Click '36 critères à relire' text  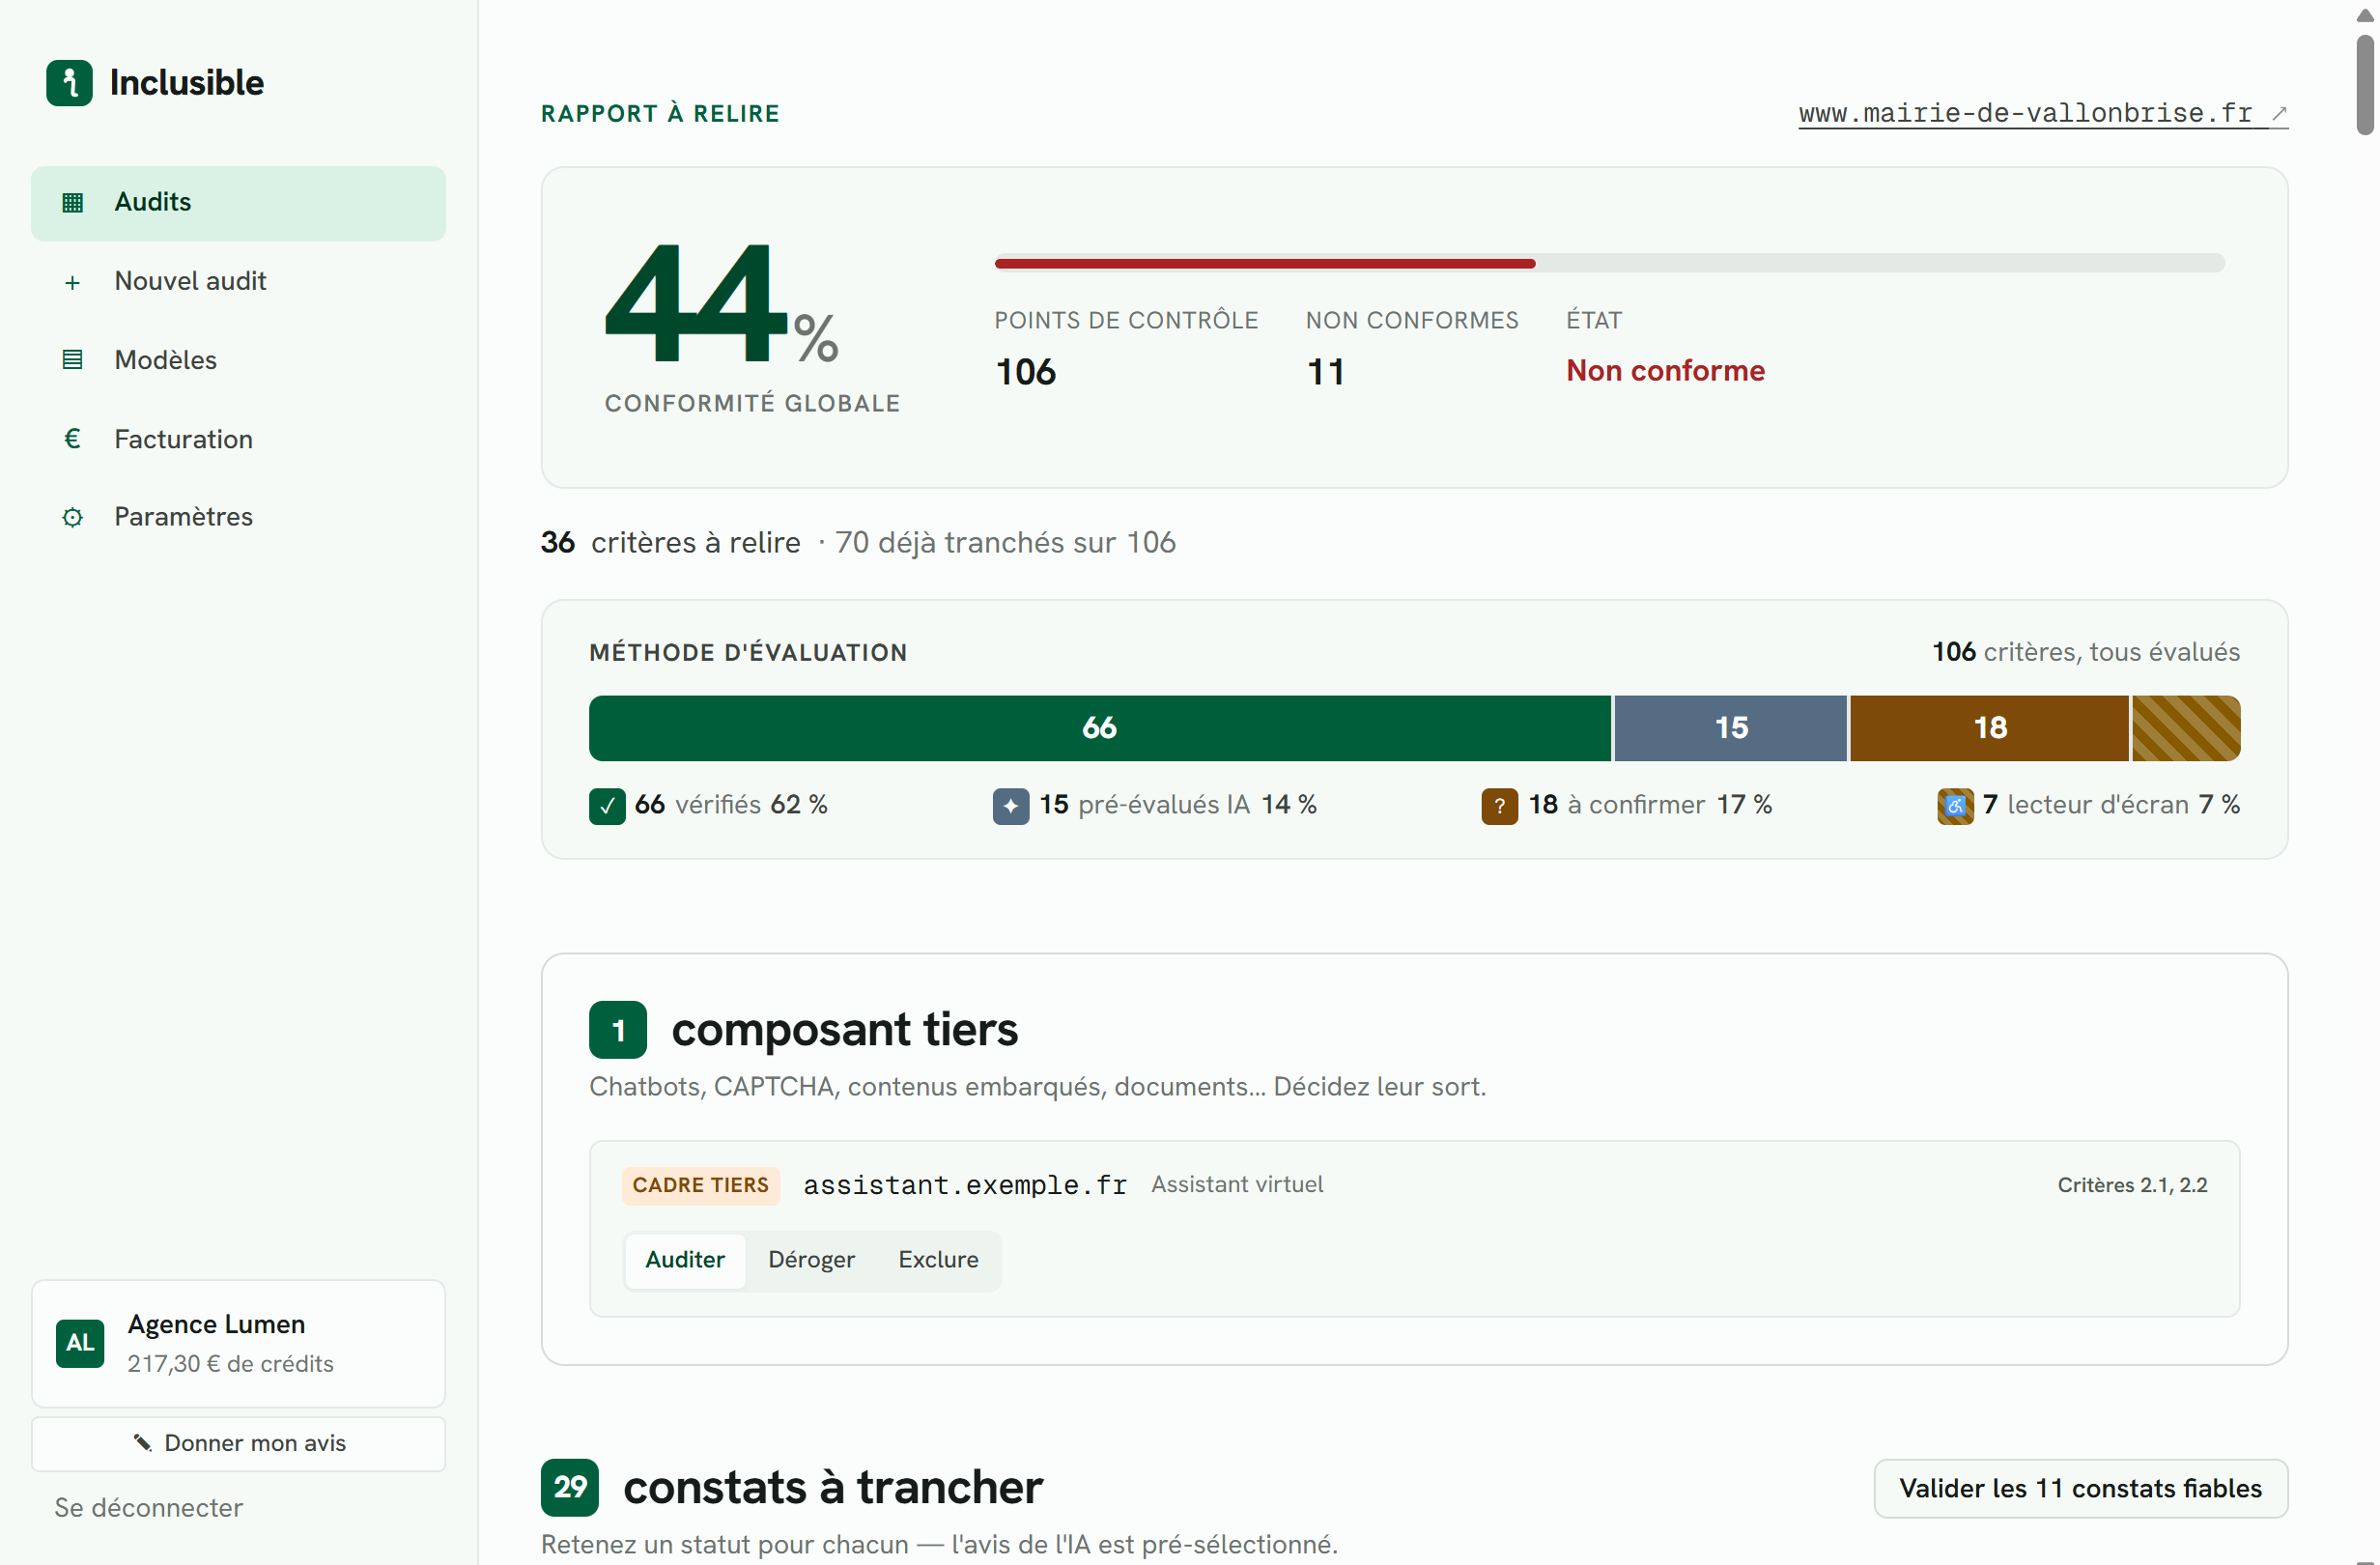670,543
